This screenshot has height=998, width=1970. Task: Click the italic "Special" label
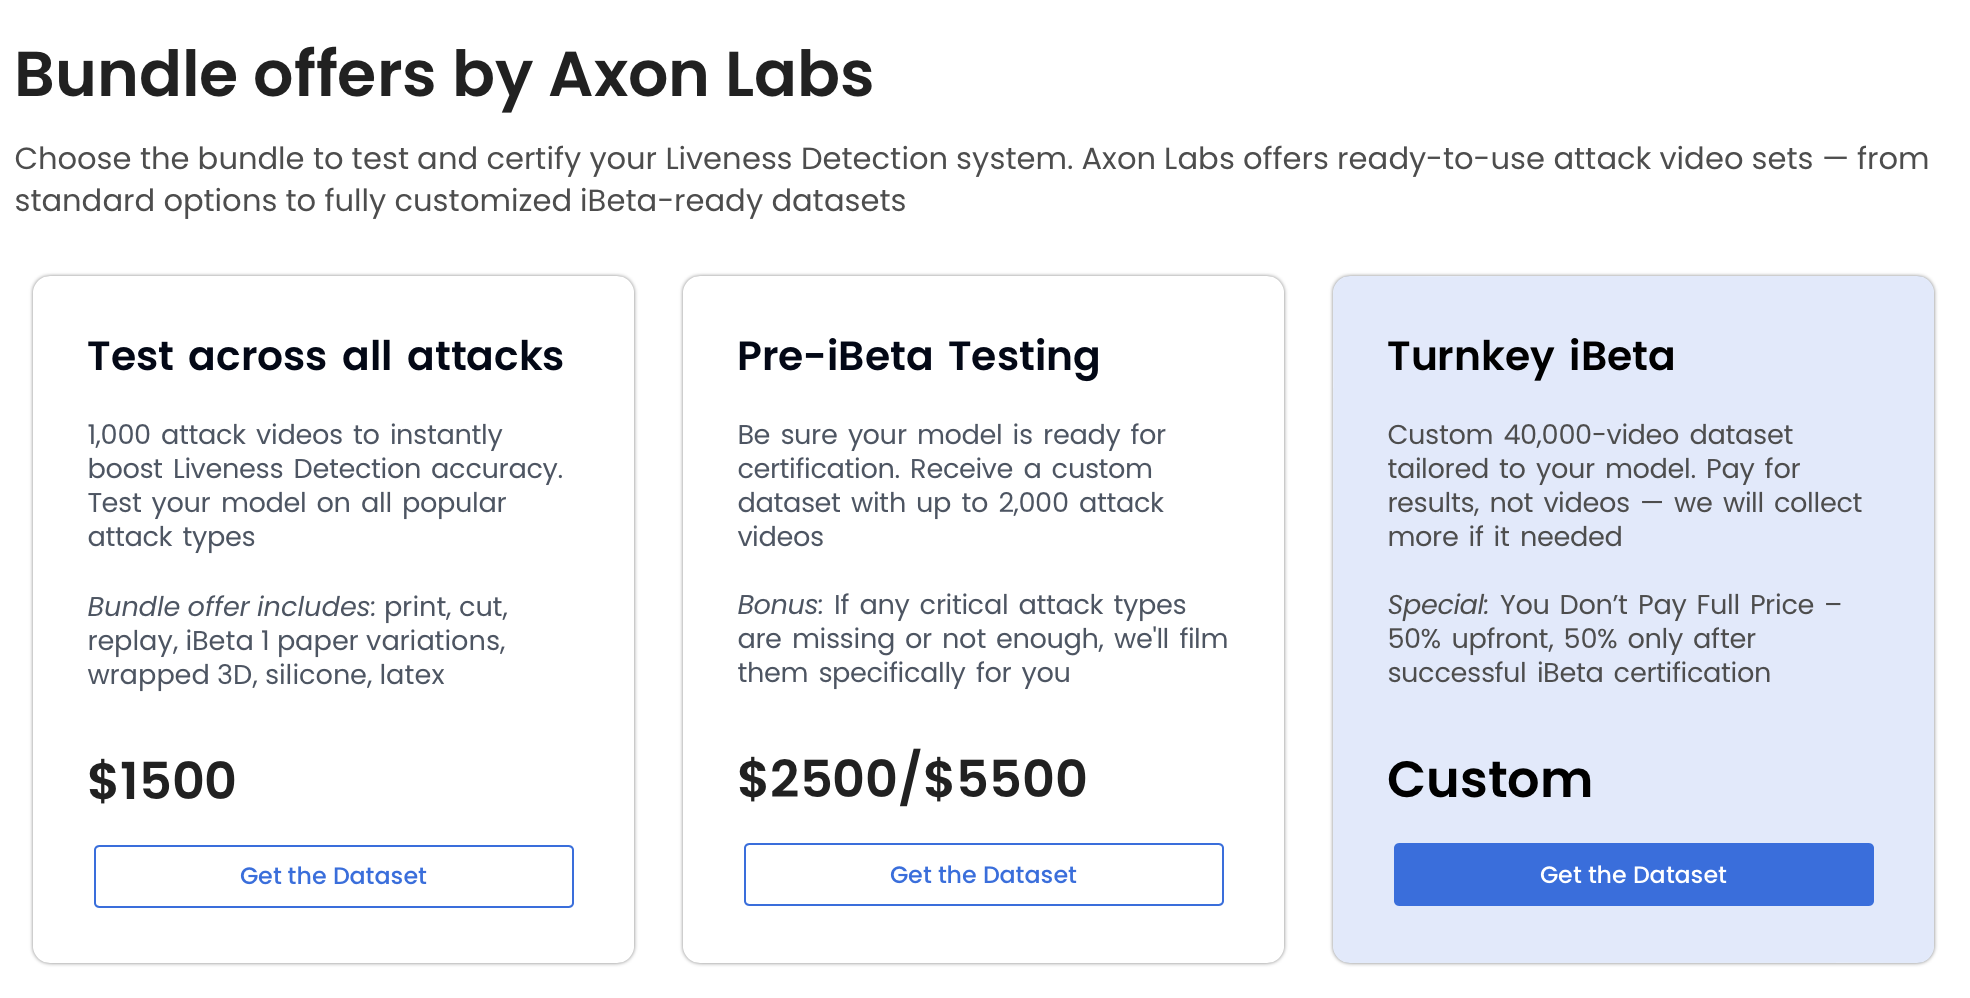point(1436,605)
